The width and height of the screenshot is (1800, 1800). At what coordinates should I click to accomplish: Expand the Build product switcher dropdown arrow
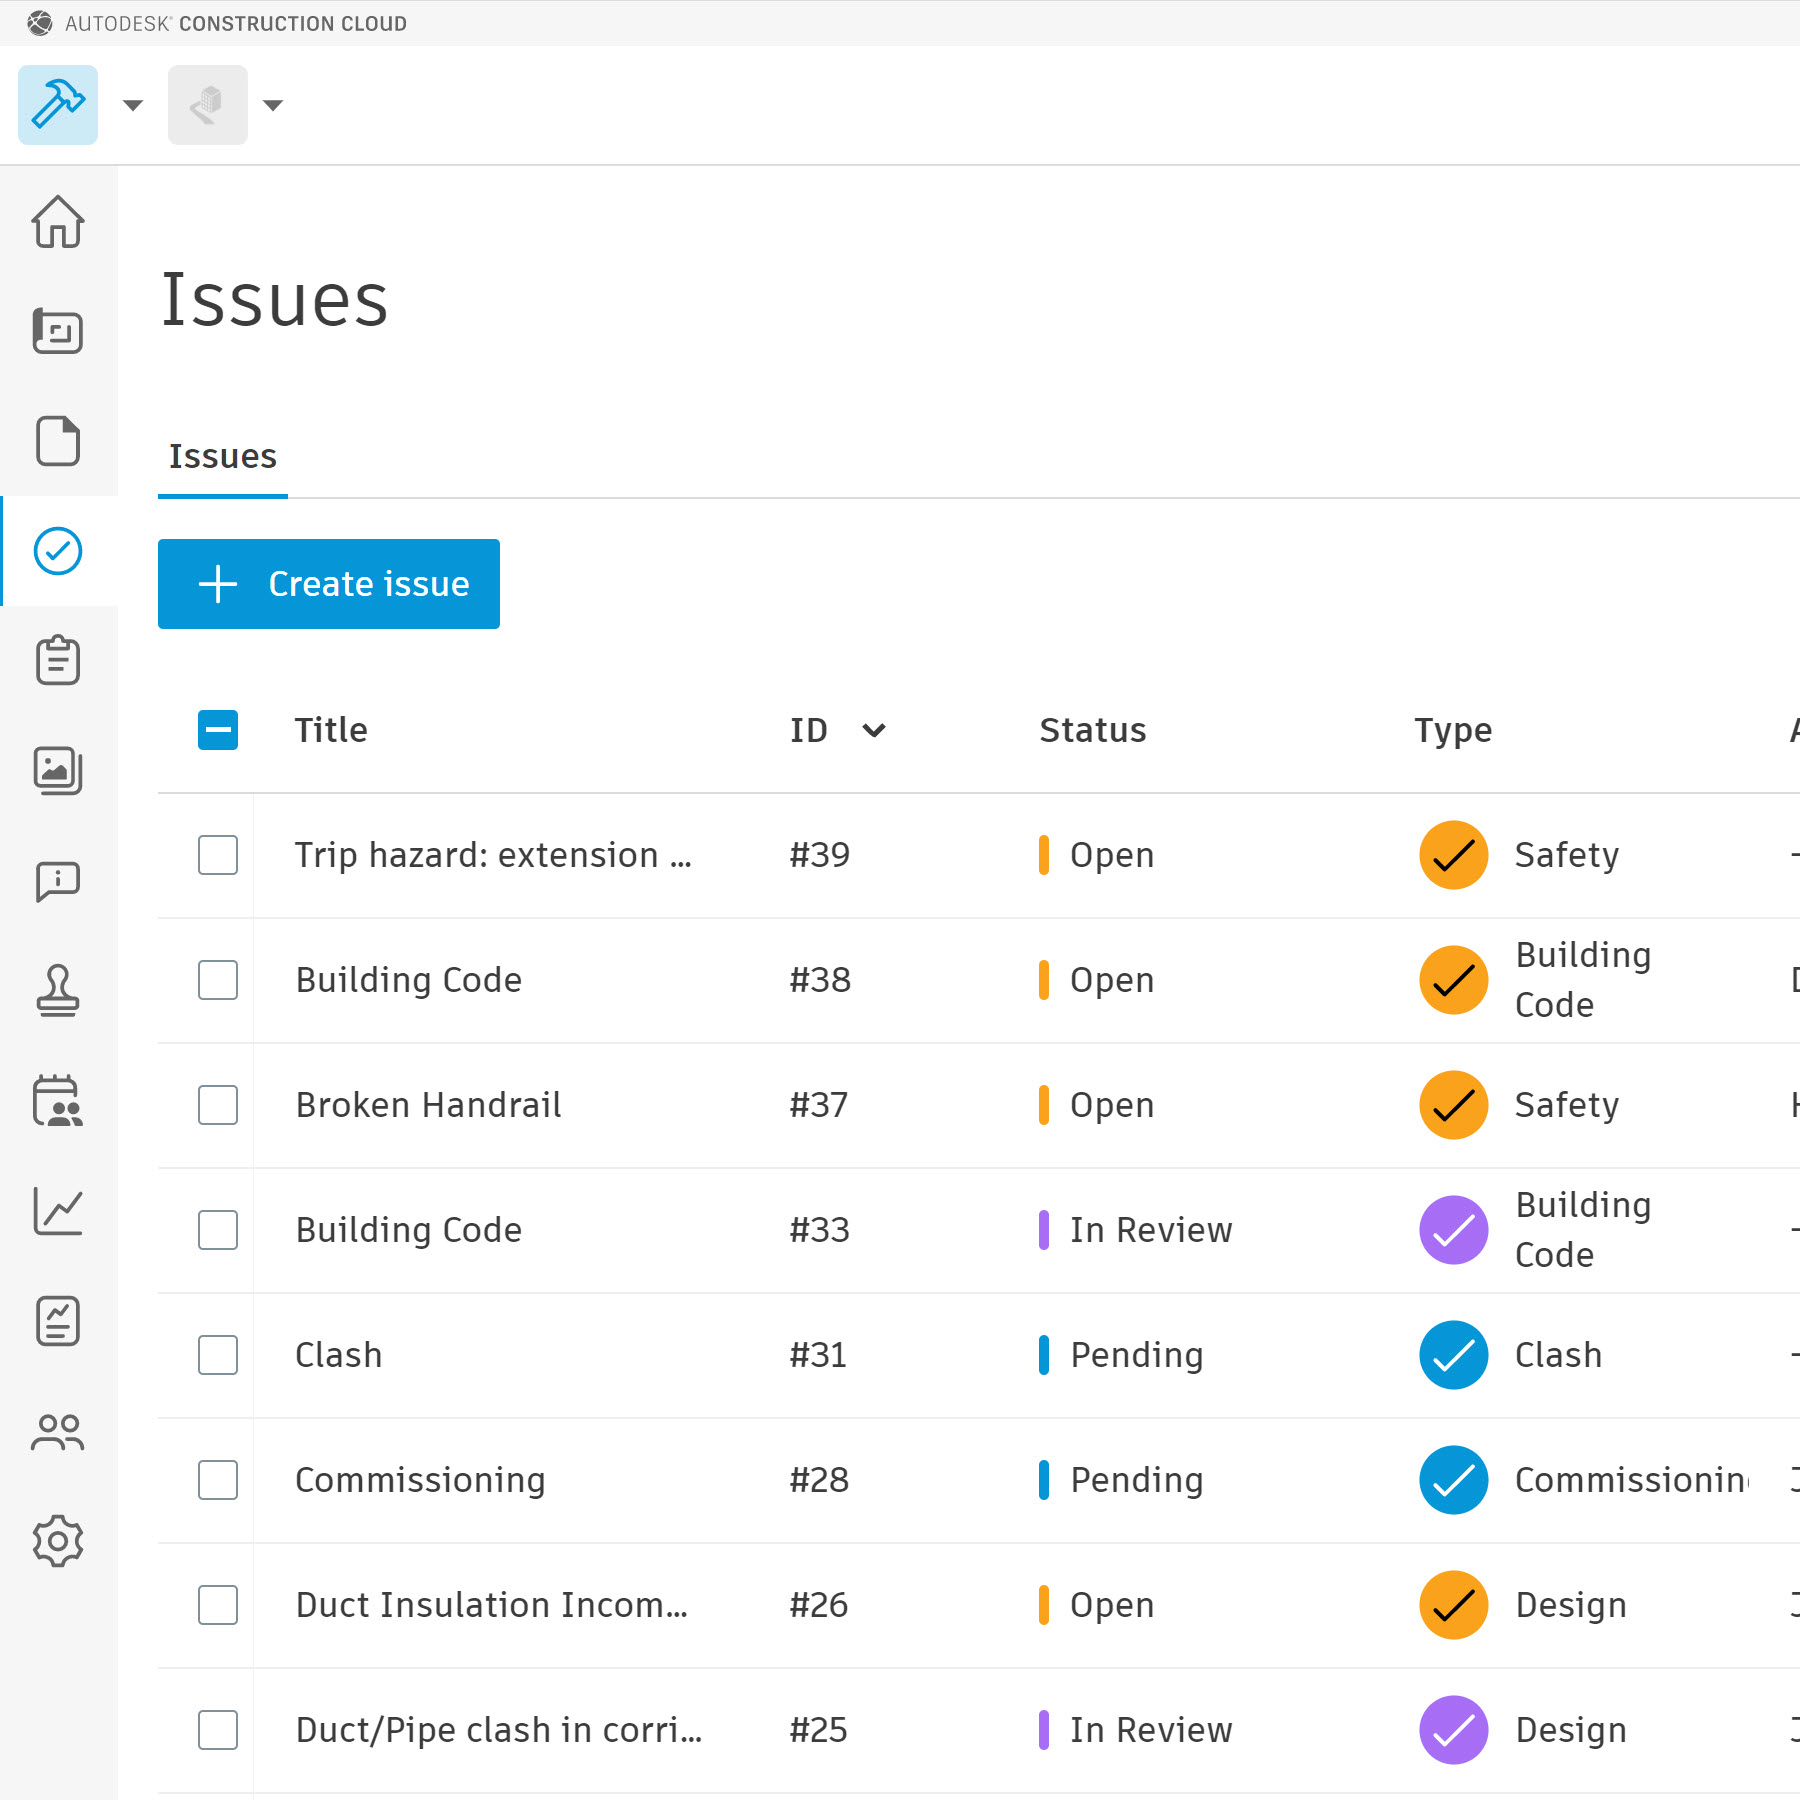tap(133, 105)
